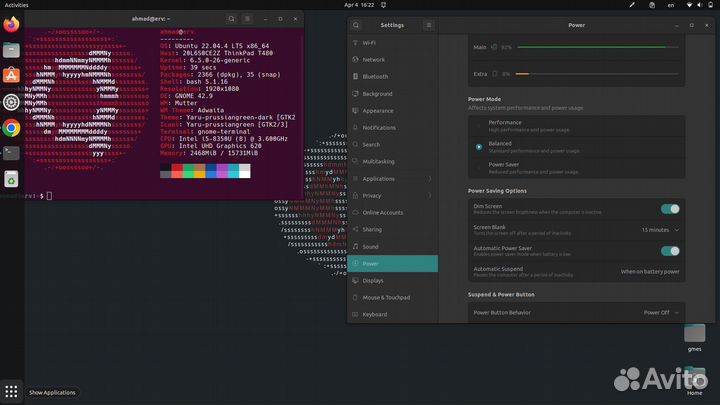Open Automatic Suspend settings row
Image resolution: width=720 pixels, height=405 pixels.
tap(577, 272)
